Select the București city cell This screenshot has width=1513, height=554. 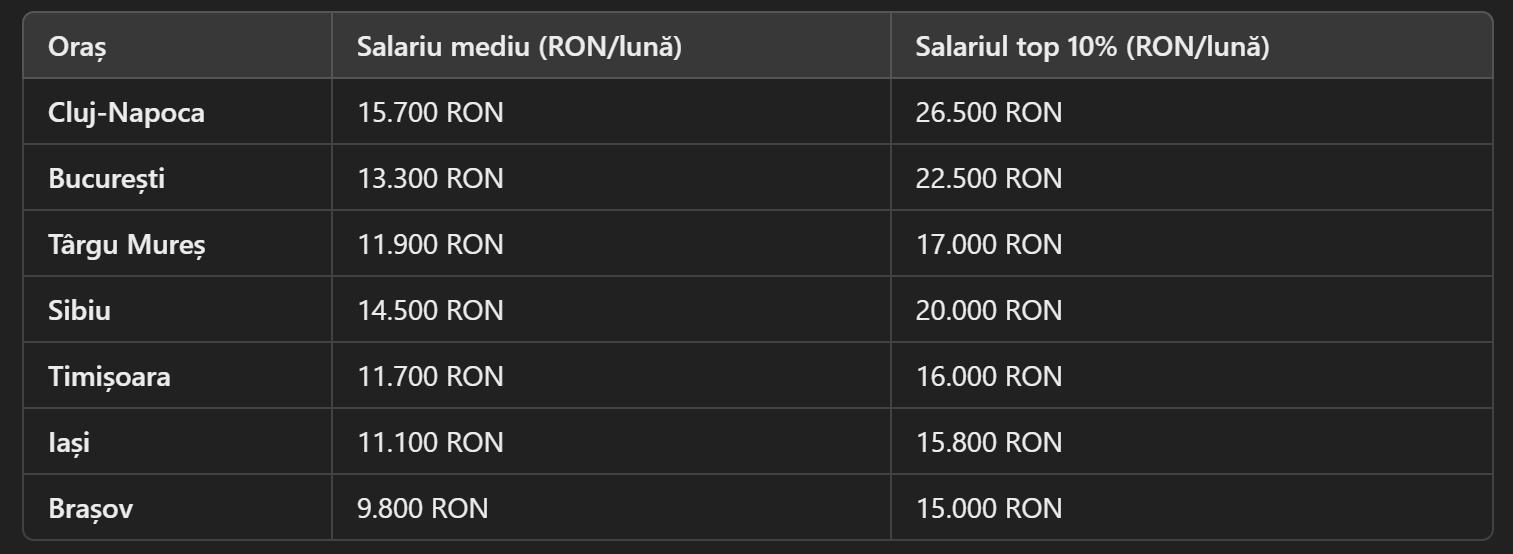(x=106, y=179)
